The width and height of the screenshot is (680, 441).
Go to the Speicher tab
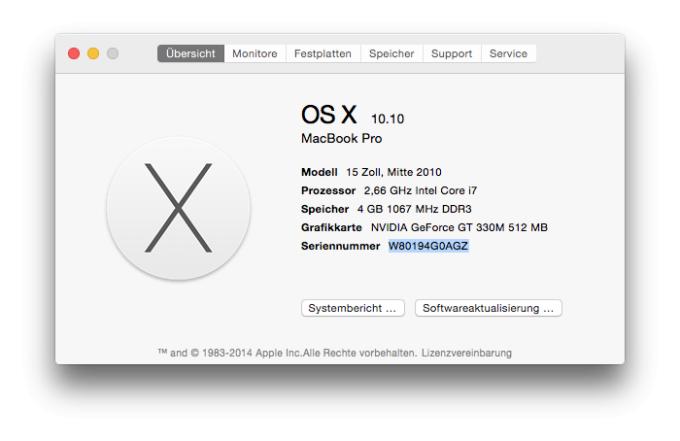click(x=392, y=53)
